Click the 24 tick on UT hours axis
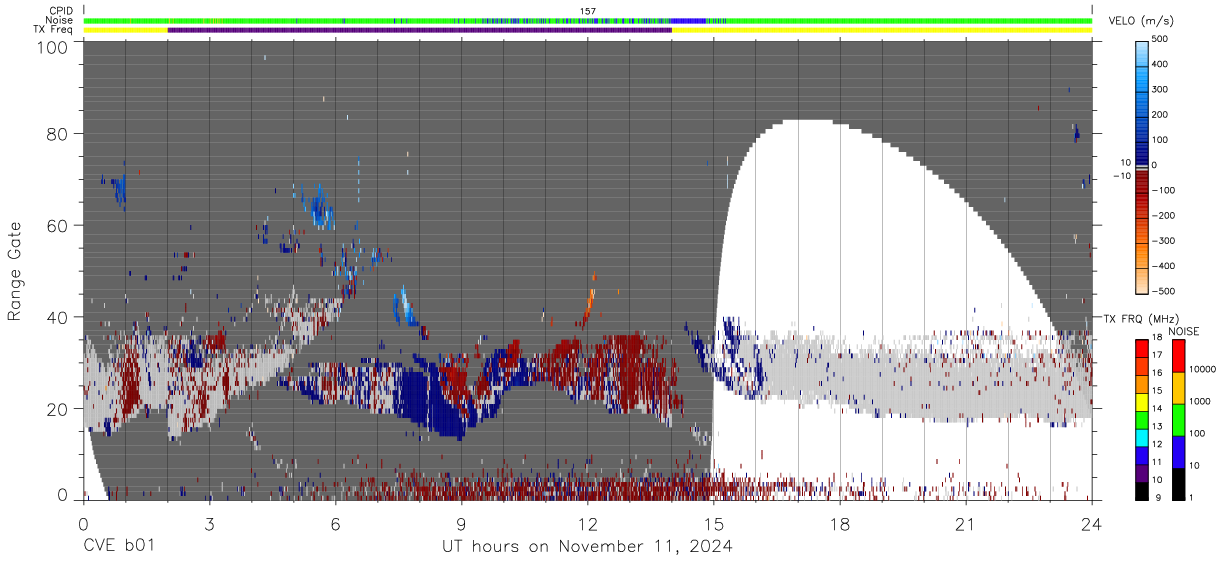 coord(1092,524)
